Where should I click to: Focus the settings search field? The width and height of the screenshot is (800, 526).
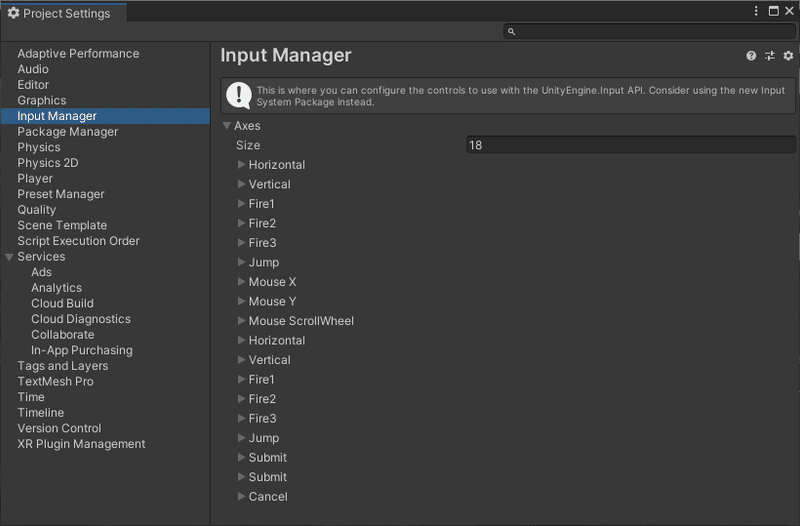[x=650, y=32]
